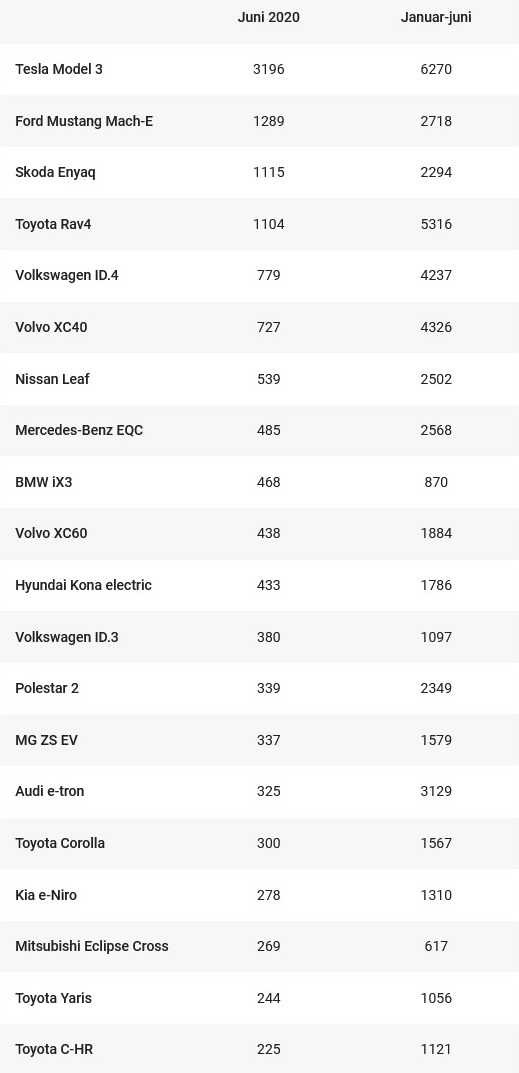Image resolution: width=519 pixels, height=1073 pixels.
Task: Click Mercedes-Benz EQC model name
Action: (79, 430)
